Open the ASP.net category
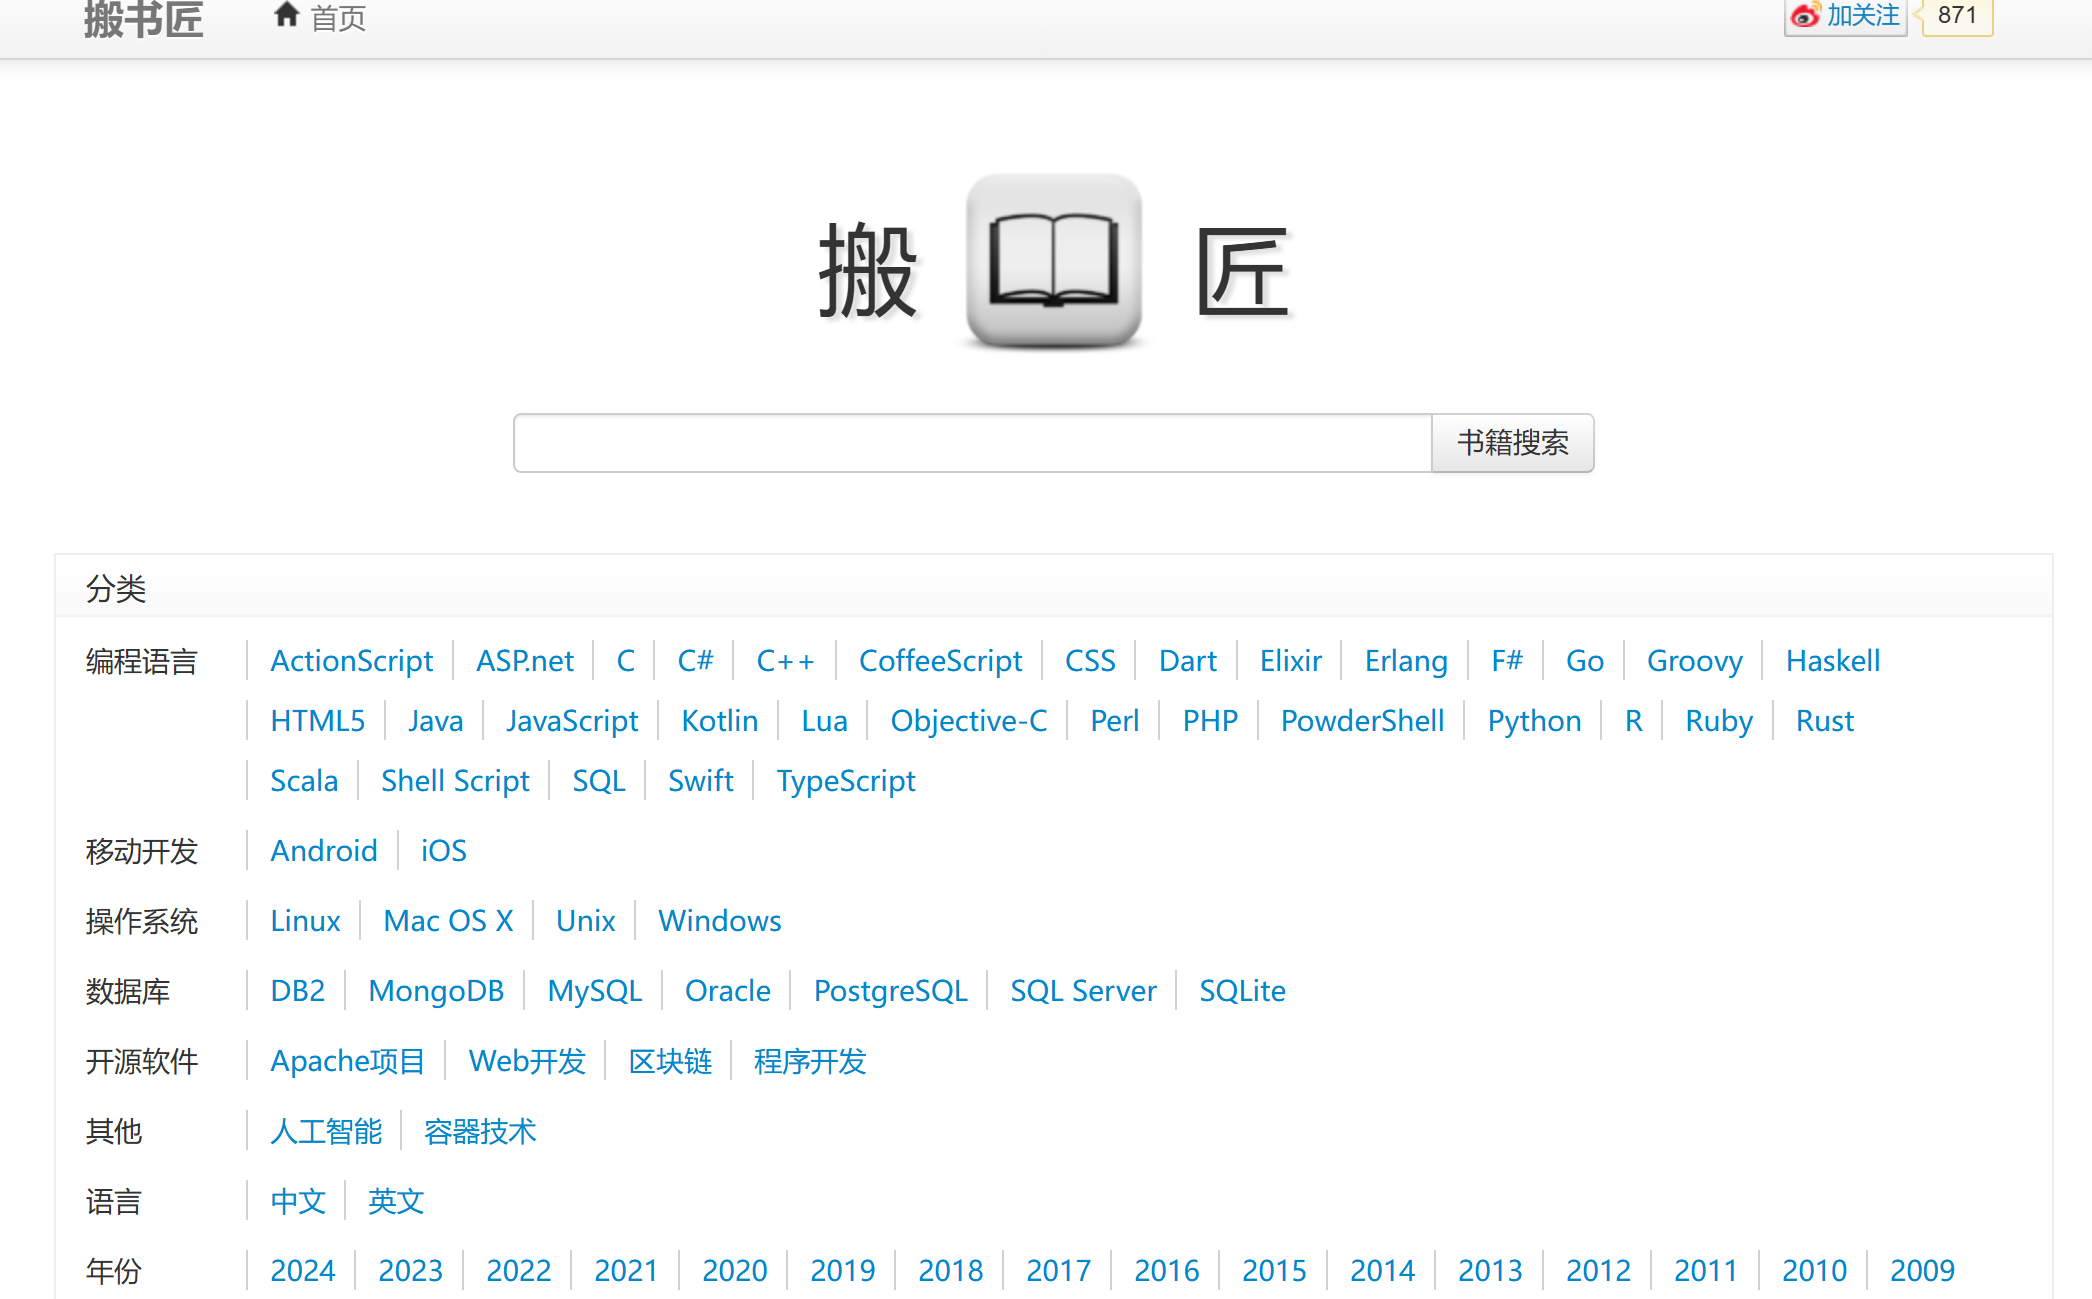 click(524, 661)
